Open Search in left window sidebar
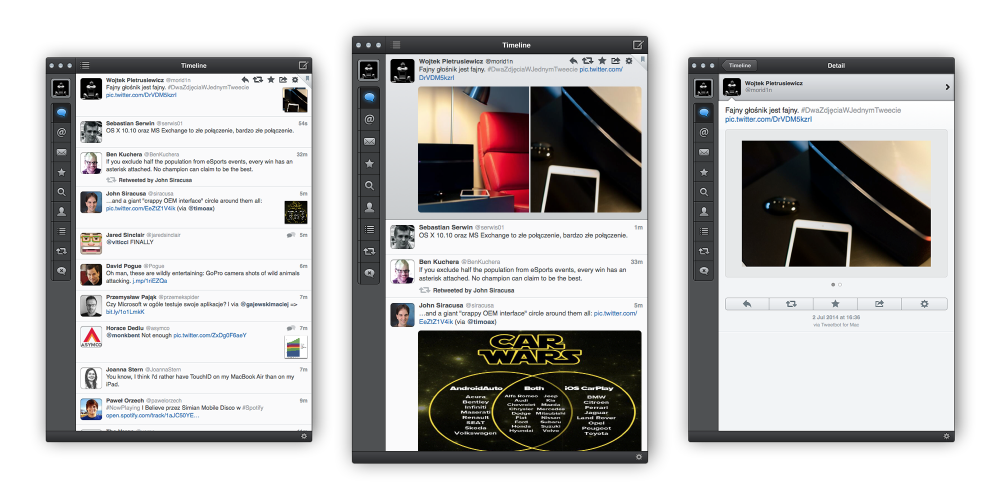1000x500 pixels. tap(61, 192)
